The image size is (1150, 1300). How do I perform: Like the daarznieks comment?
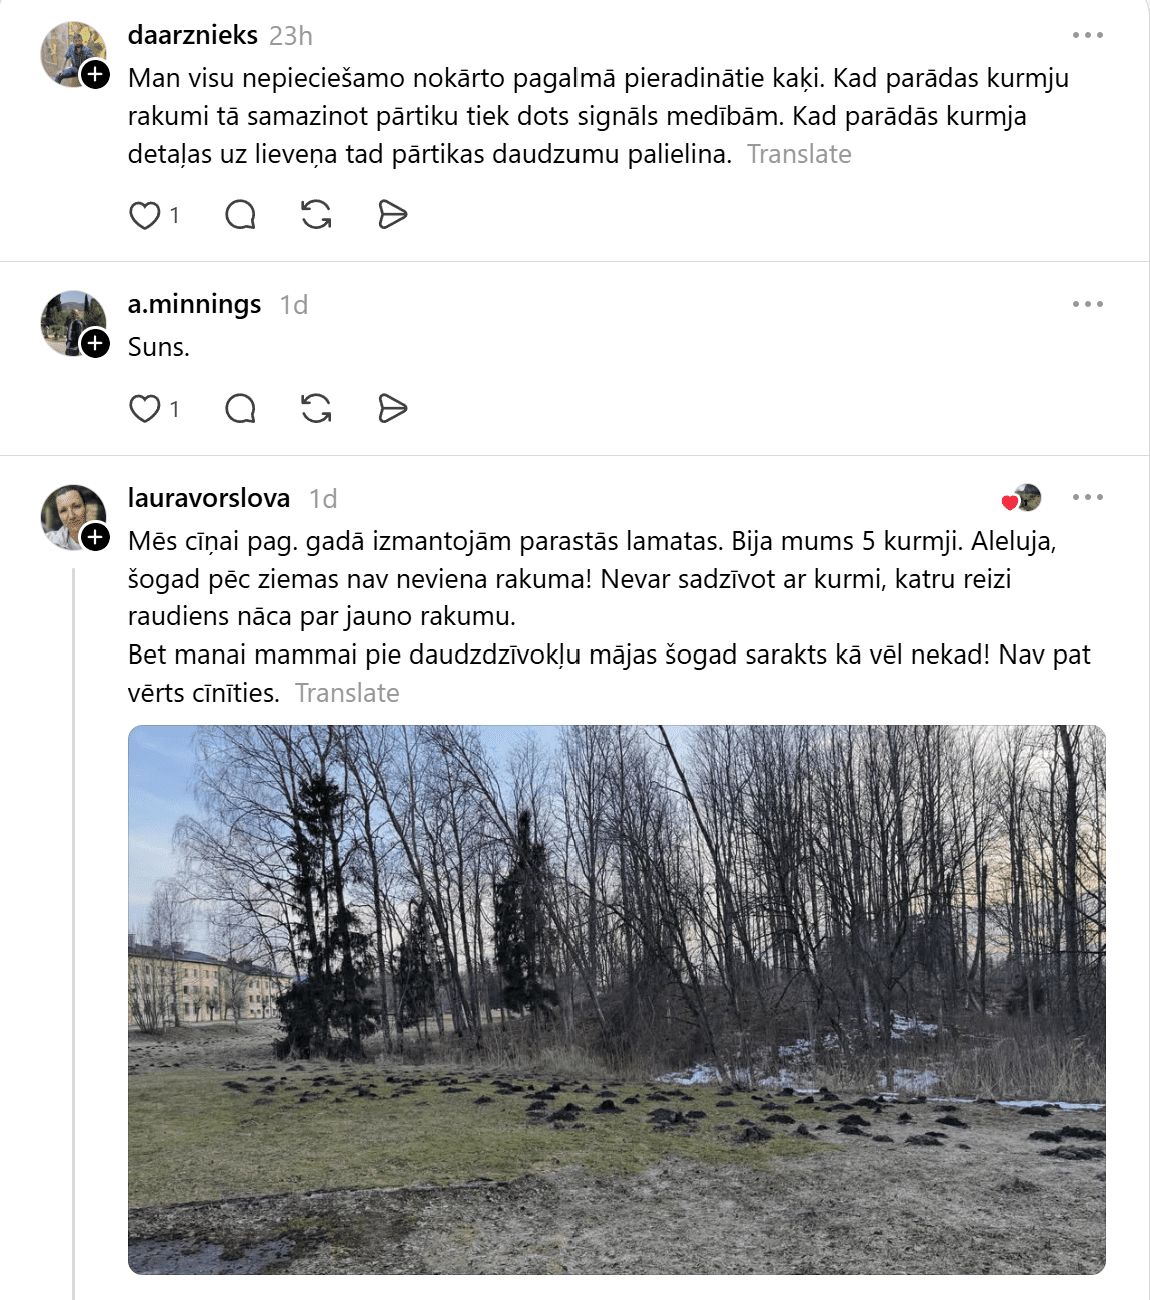point(145,215)
